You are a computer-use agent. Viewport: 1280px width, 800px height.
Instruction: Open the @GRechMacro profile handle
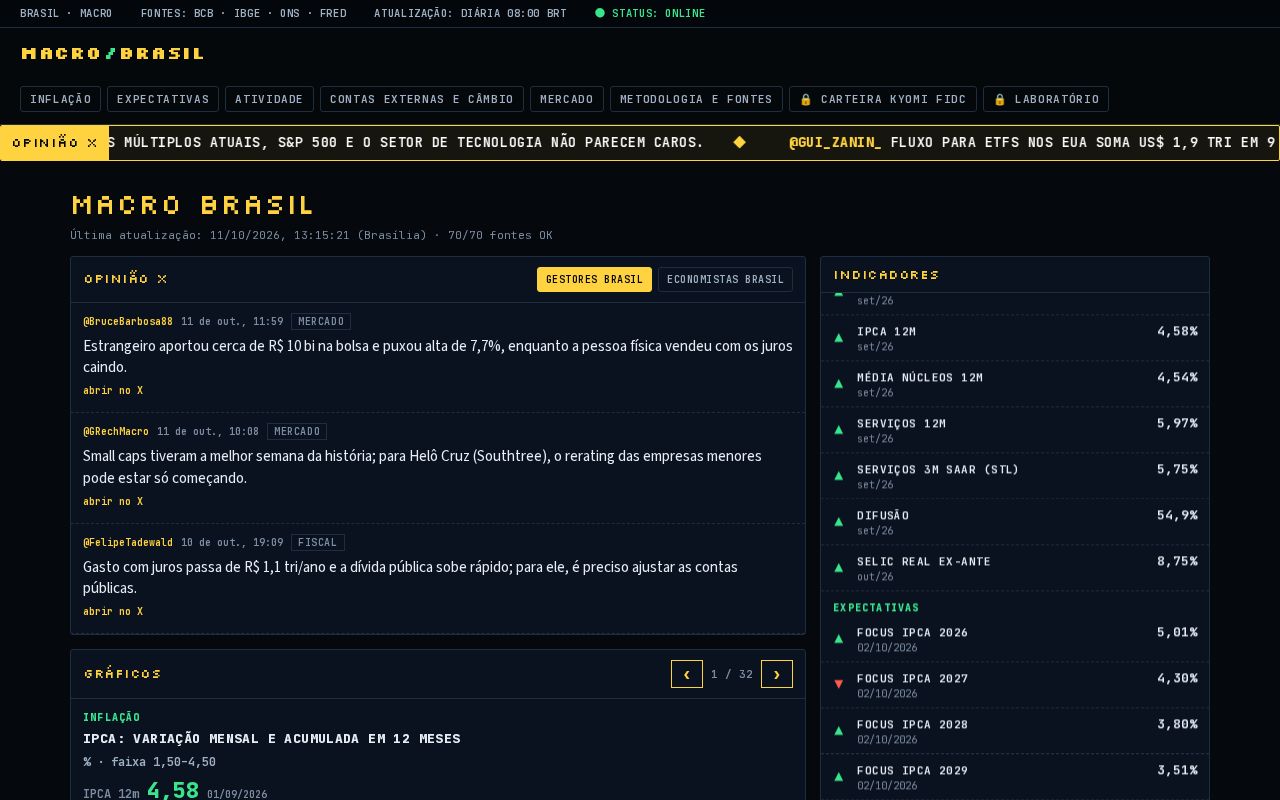tap(116, 432)
